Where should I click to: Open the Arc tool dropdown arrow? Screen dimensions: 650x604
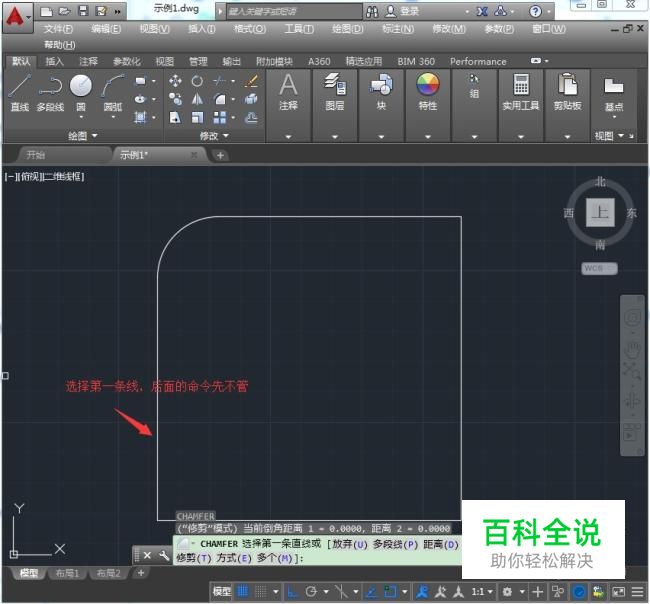(x=113, y=117)
